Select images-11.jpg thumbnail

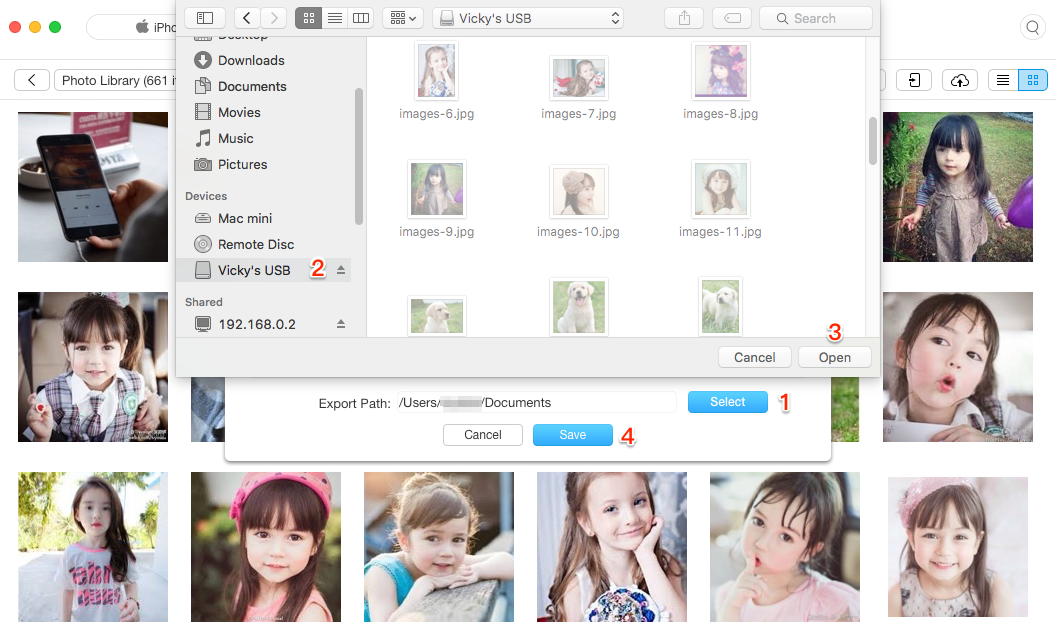coord(721,189)
